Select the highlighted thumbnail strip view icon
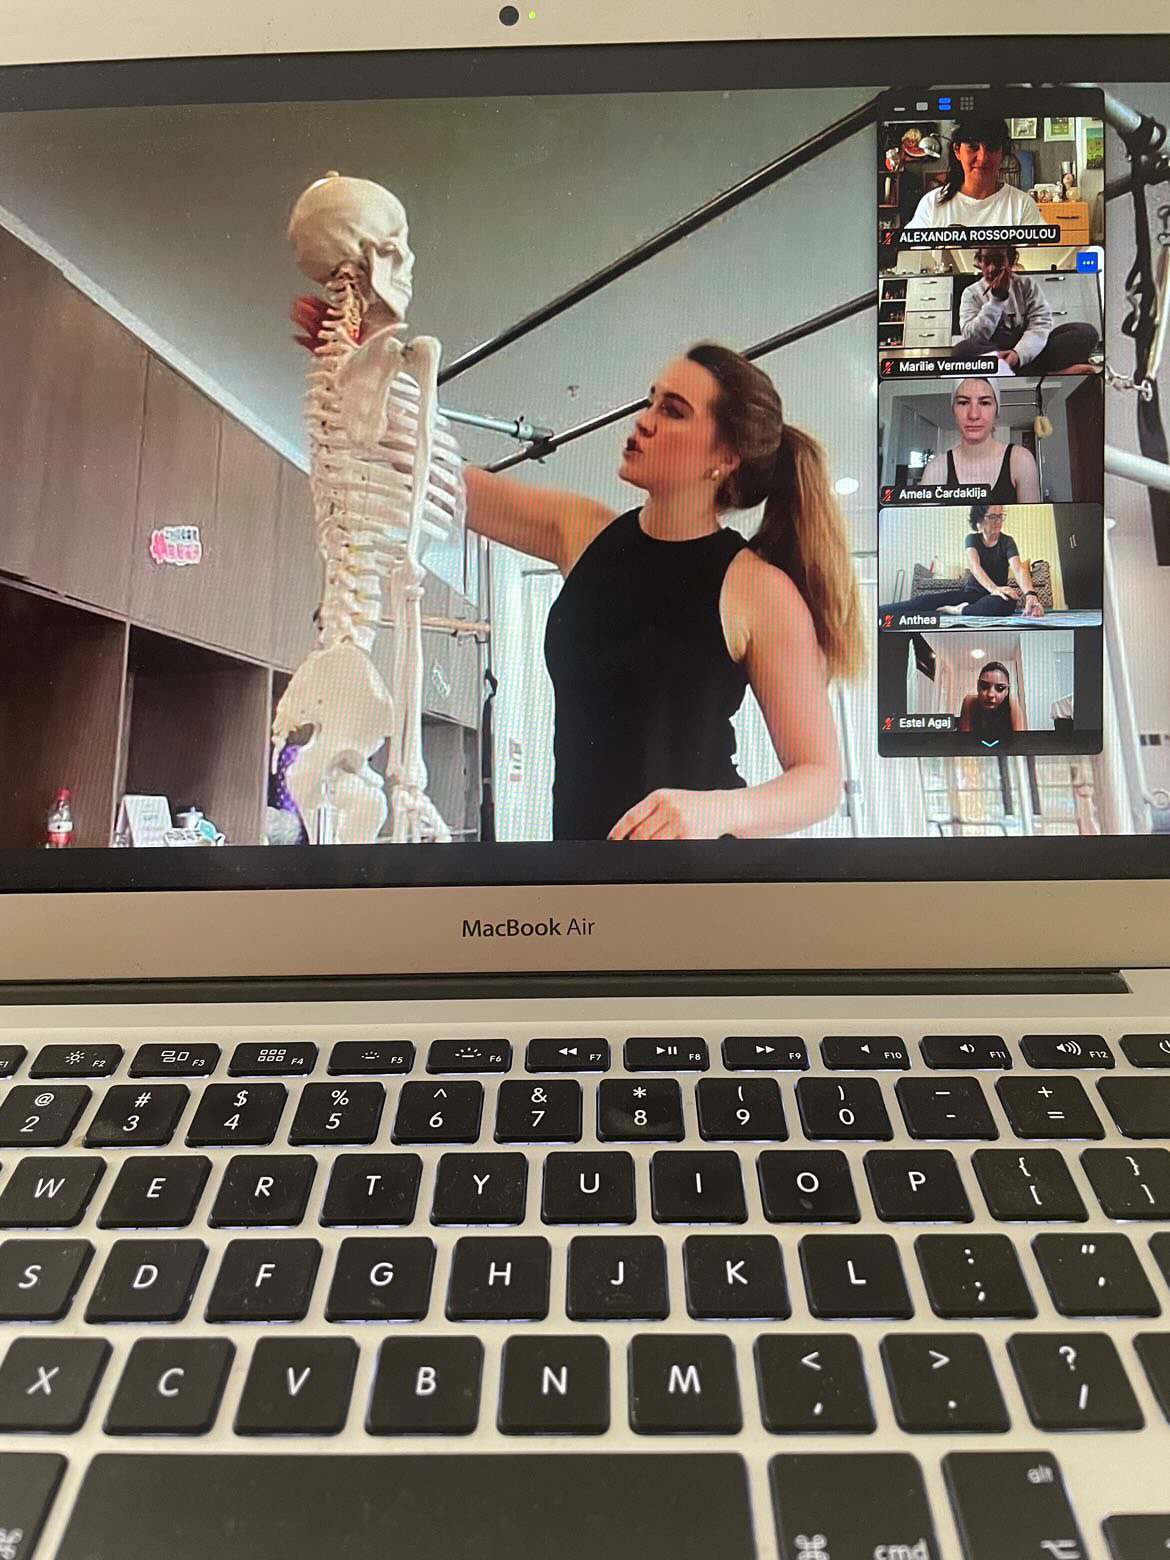The height and width of the screenshot is (1560, 1170). pyautogui.click(x=945, y=104)
